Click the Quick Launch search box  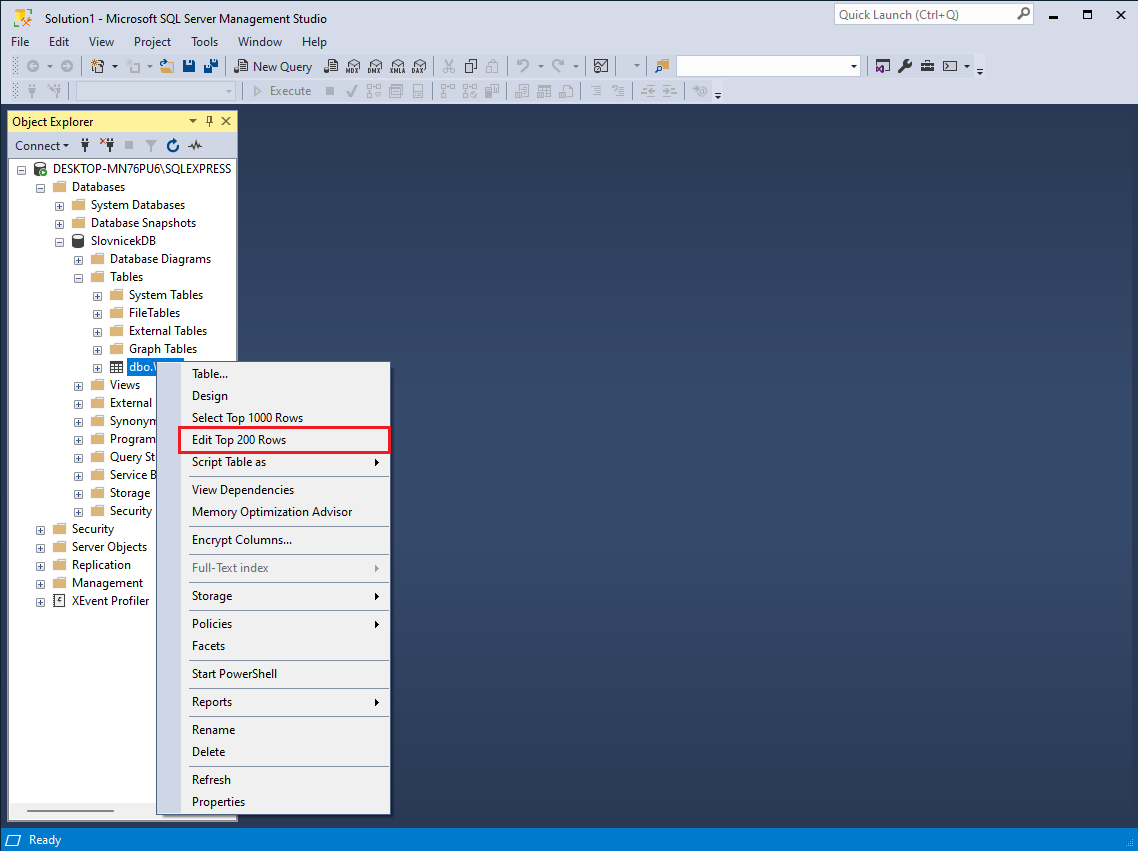pyautogui.click(x=924, y=14)
